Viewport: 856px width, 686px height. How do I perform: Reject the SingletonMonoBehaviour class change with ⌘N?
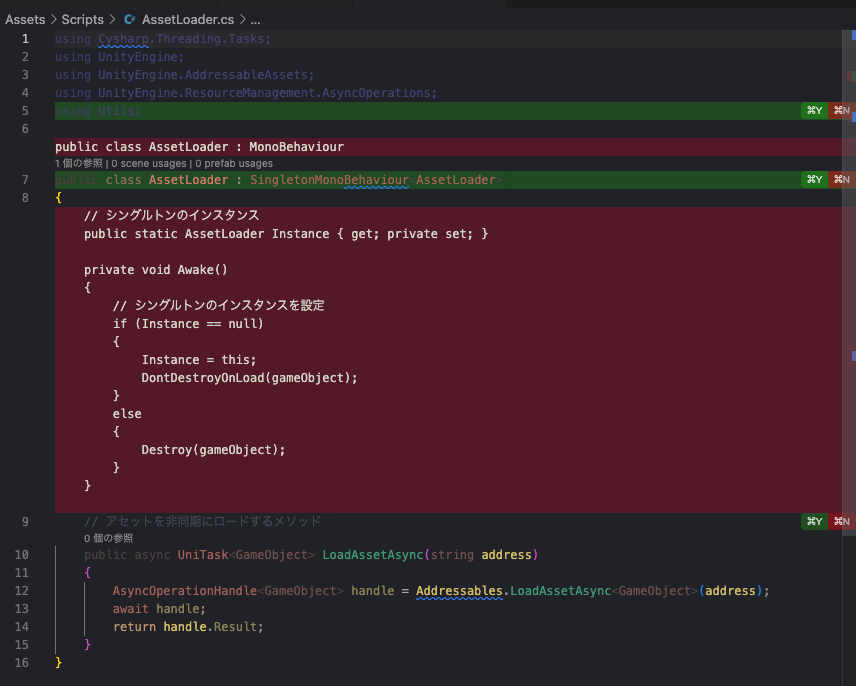(x=841, y=180)
